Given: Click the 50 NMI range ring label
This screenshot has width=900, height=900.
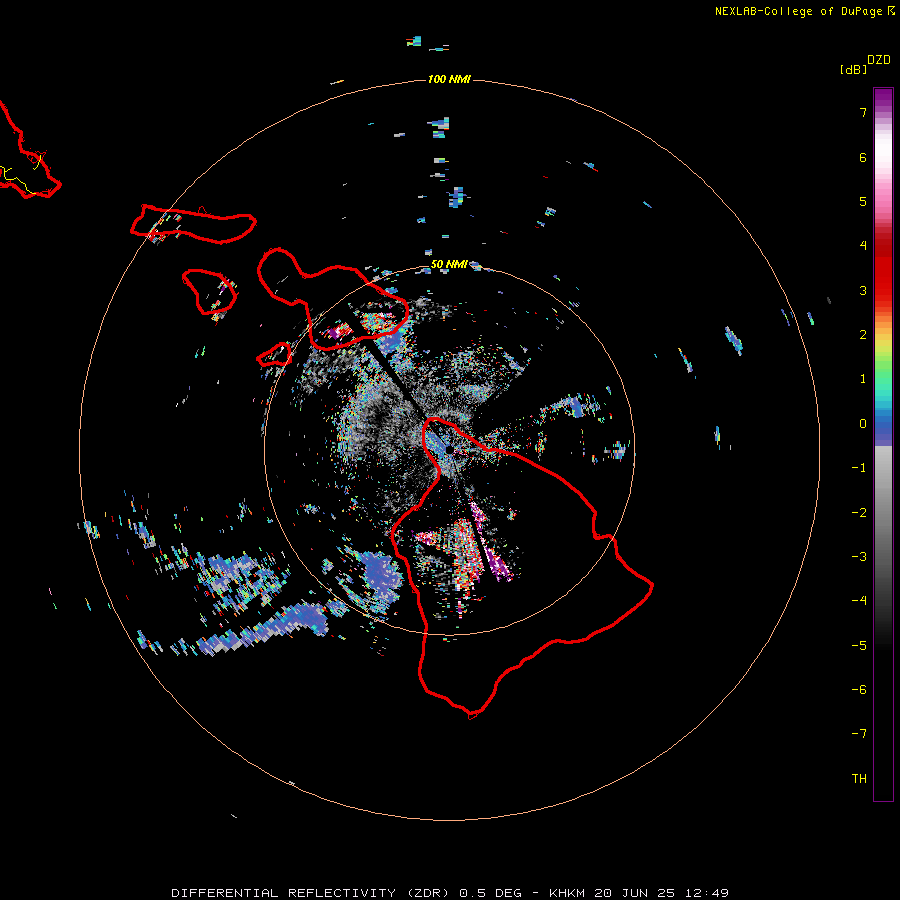Looking at the screenshot, I should tap(449, 265).
